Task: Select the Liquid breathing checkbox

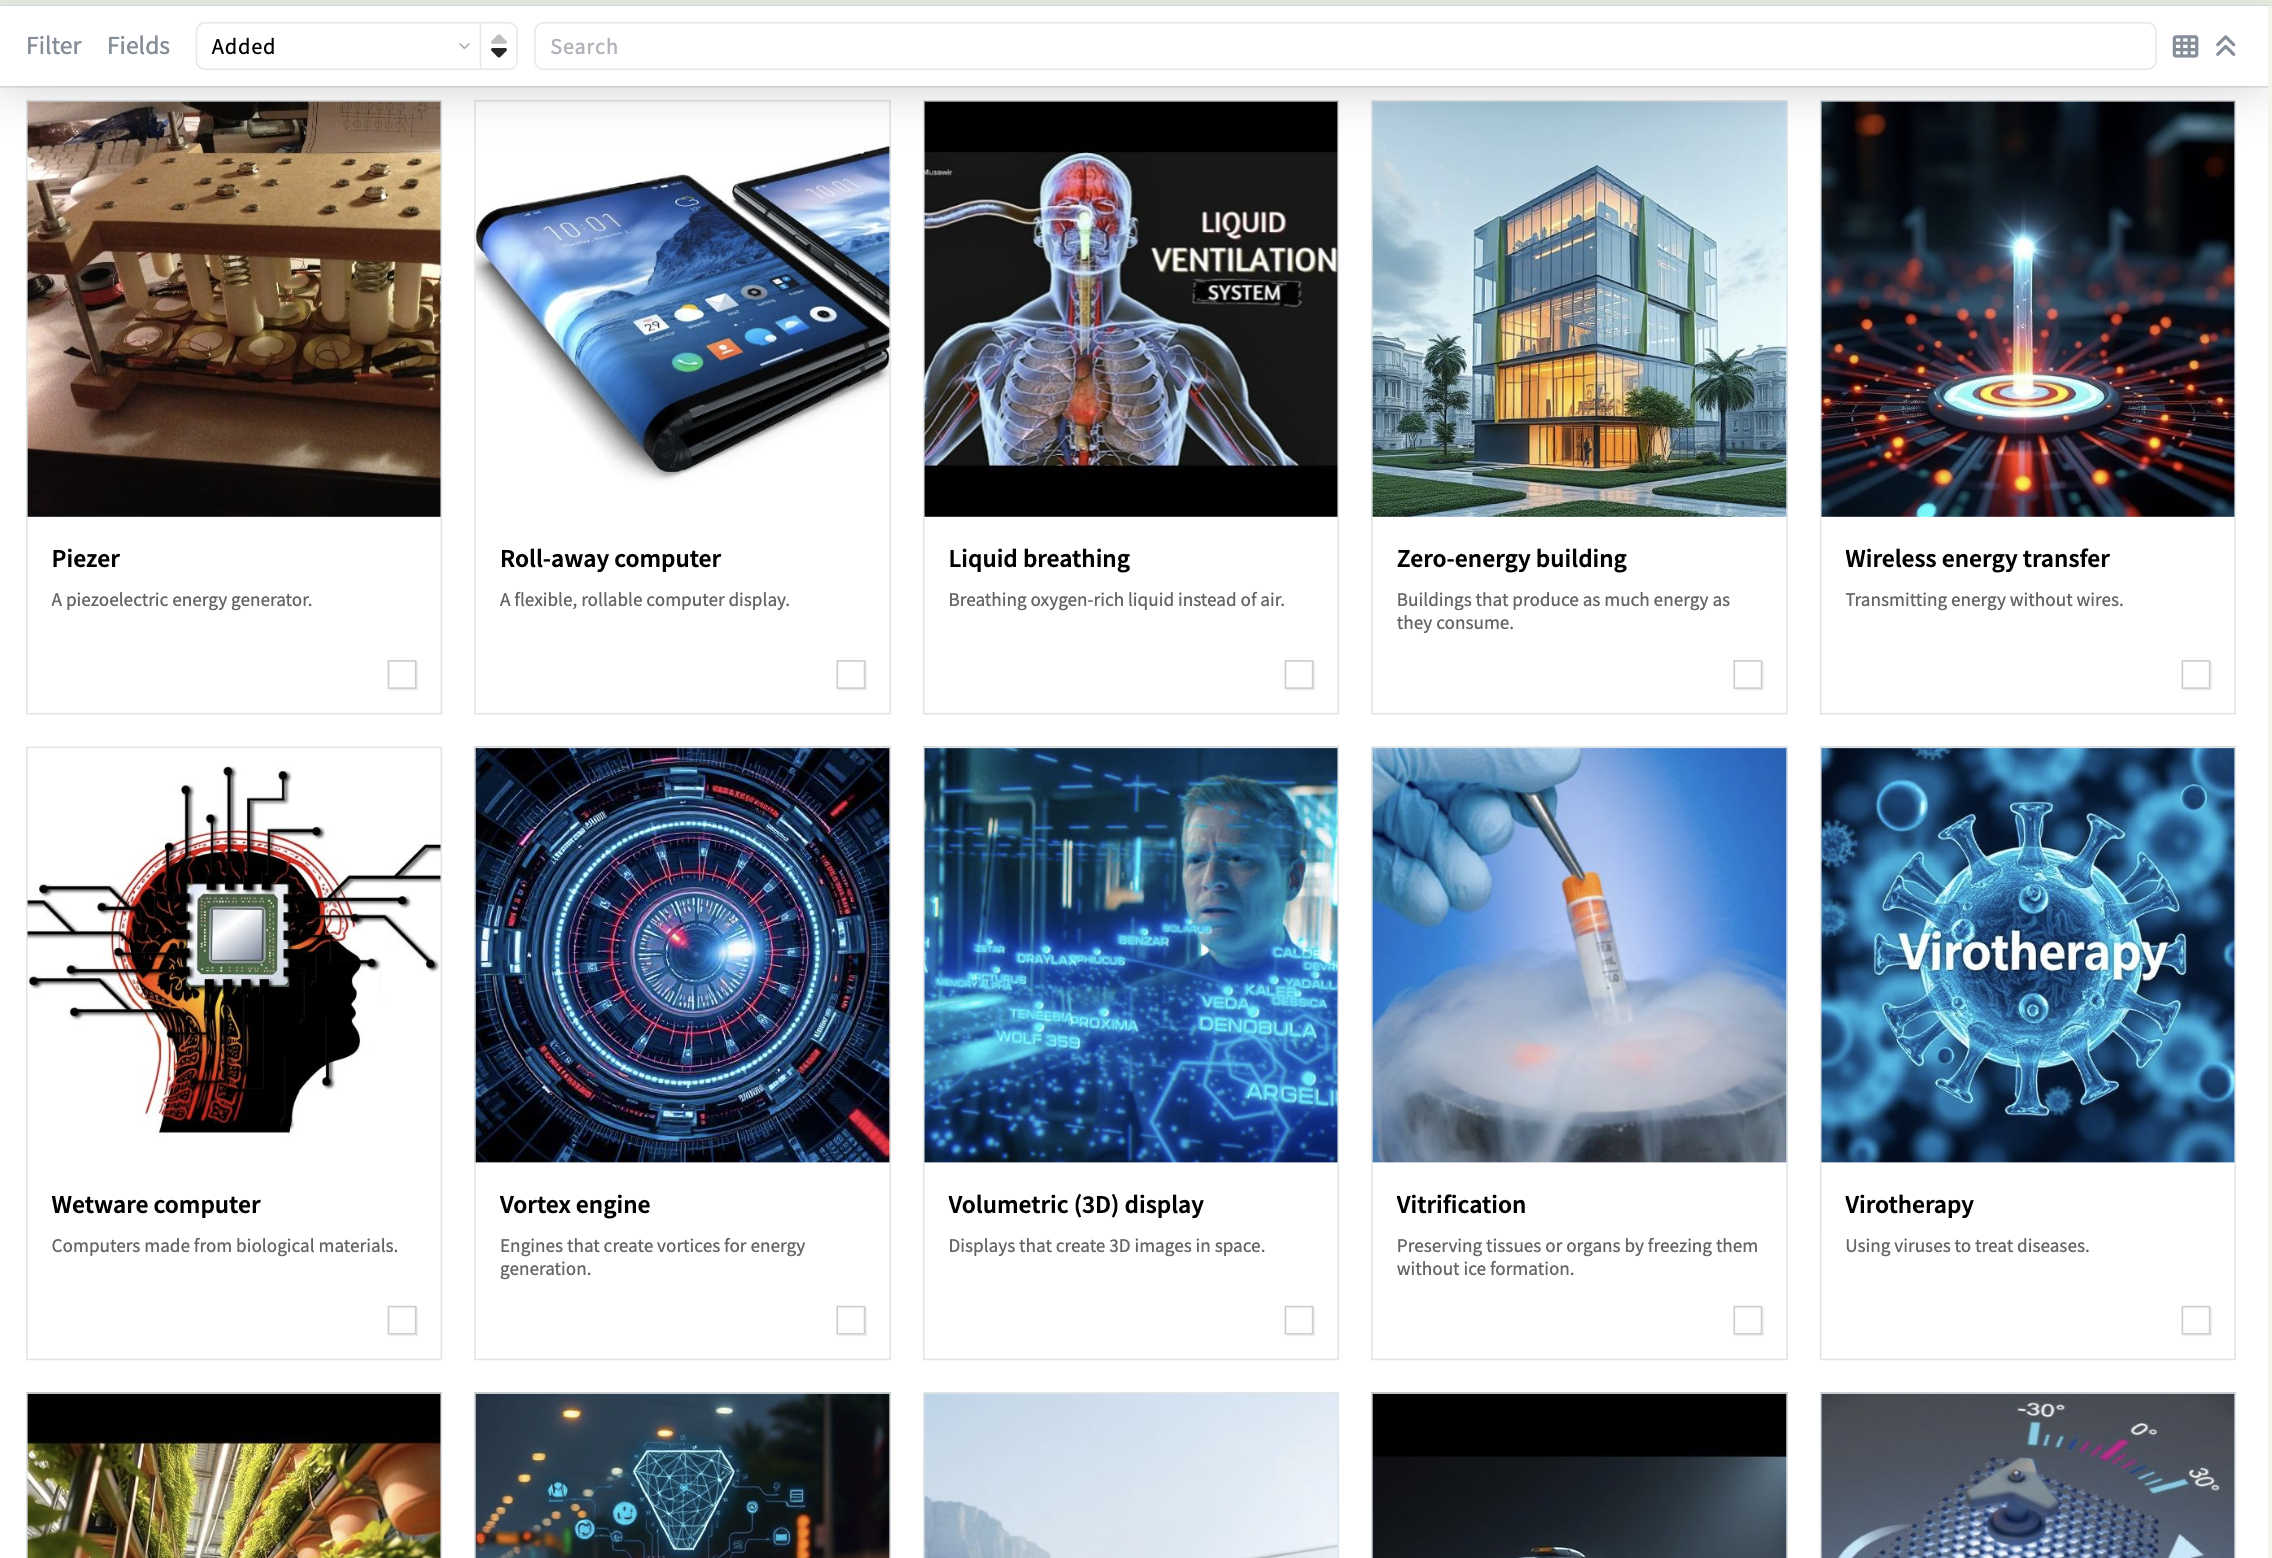Action: [x=1299, y=674]
